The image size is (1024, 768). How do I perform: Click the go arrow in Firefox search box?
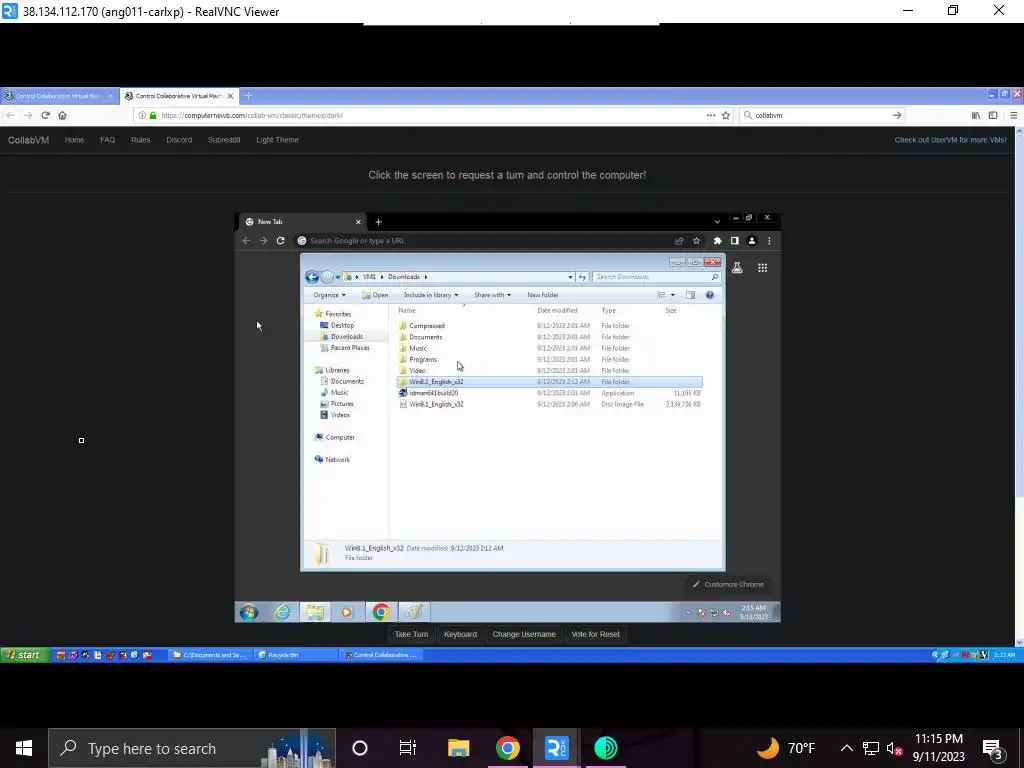tap(897, 116)
